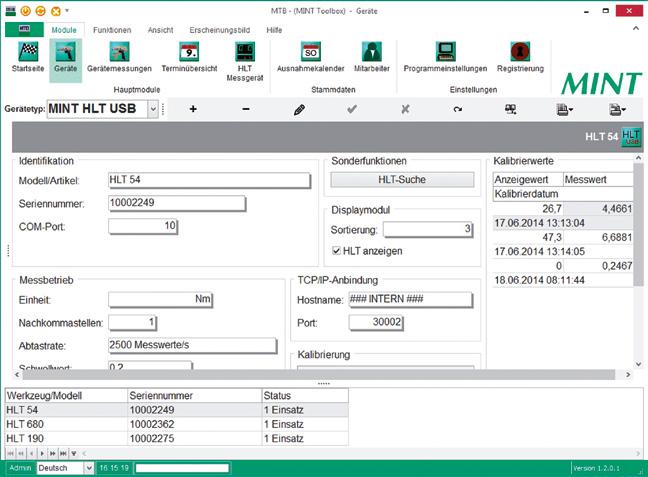Confirm changes with checkmark icon

[x=352, y=109]
